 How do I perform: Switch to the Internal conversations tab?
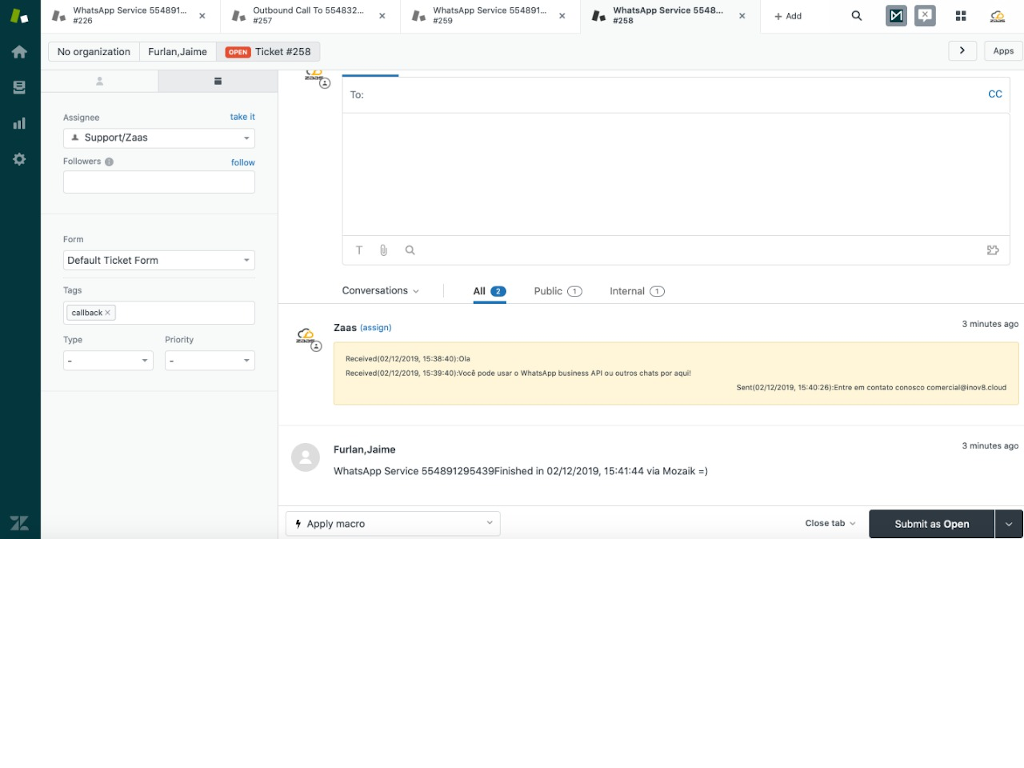(636, 291)
